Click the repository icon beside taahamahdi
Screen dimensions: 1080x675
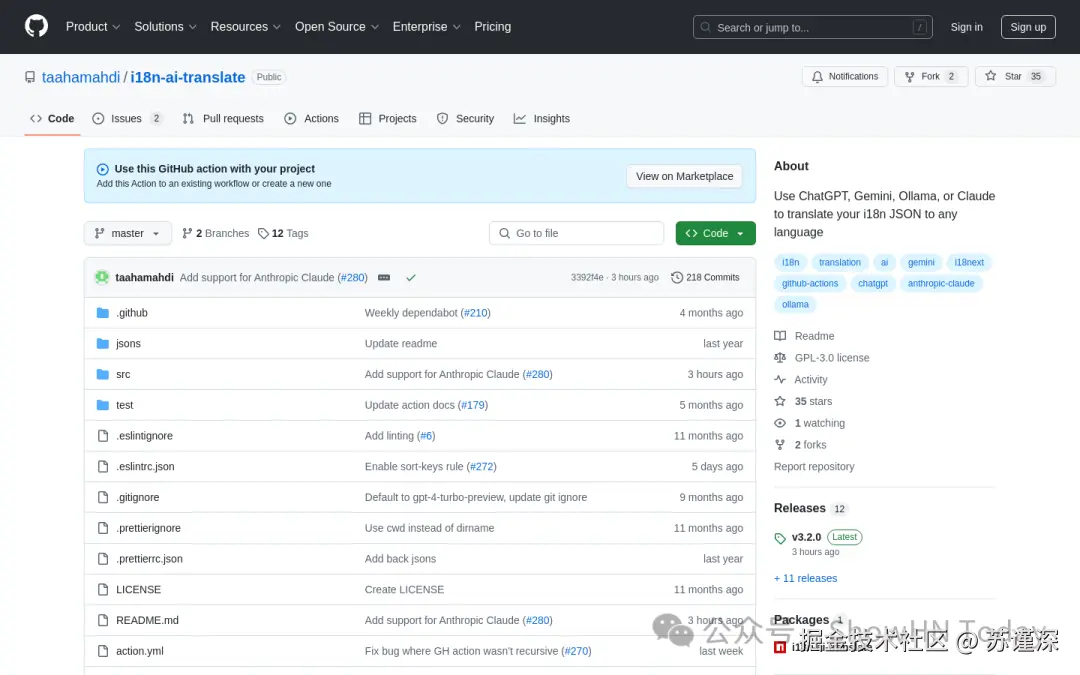[30, 77]
